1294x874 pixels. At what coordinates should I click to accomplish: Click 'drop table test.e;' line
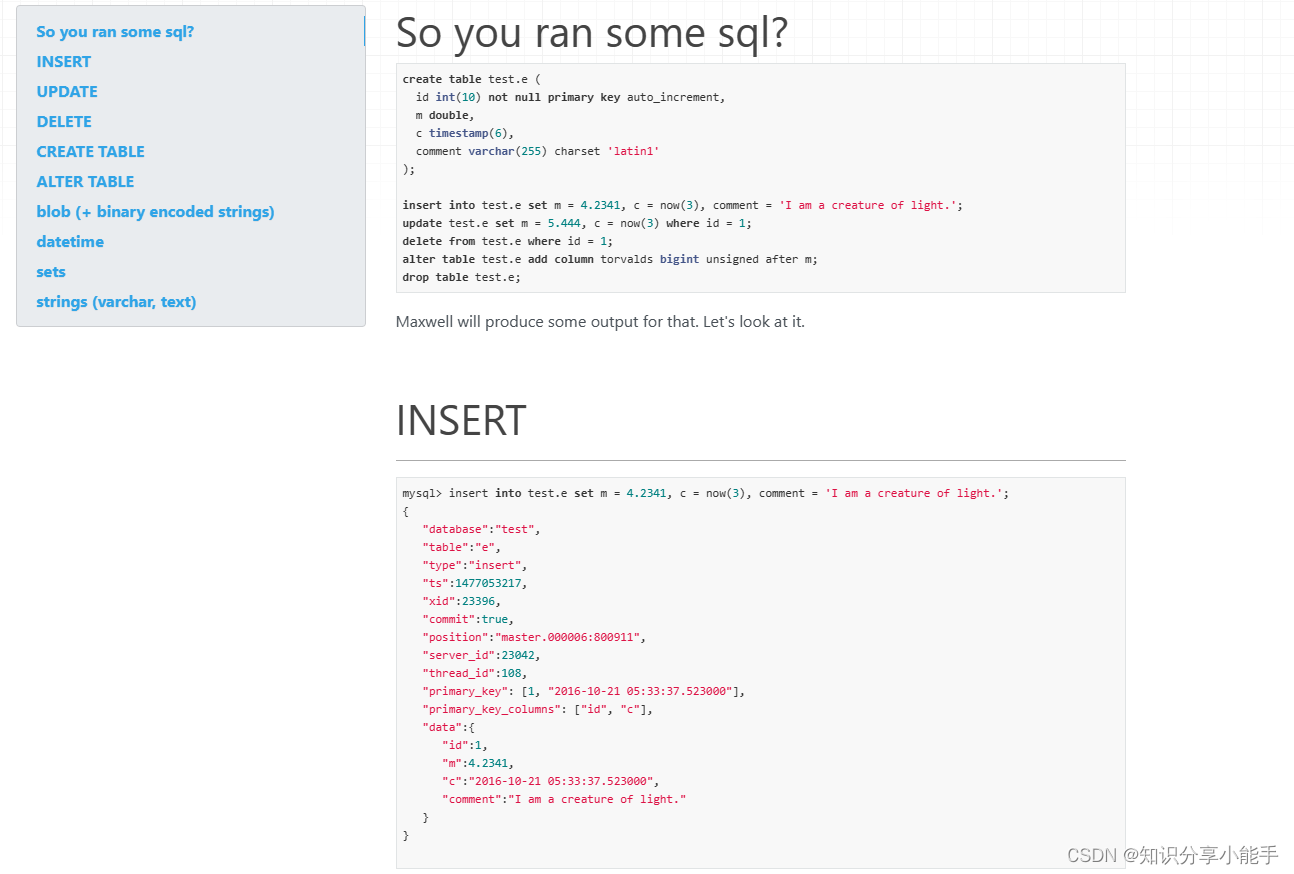pos(462,277)
